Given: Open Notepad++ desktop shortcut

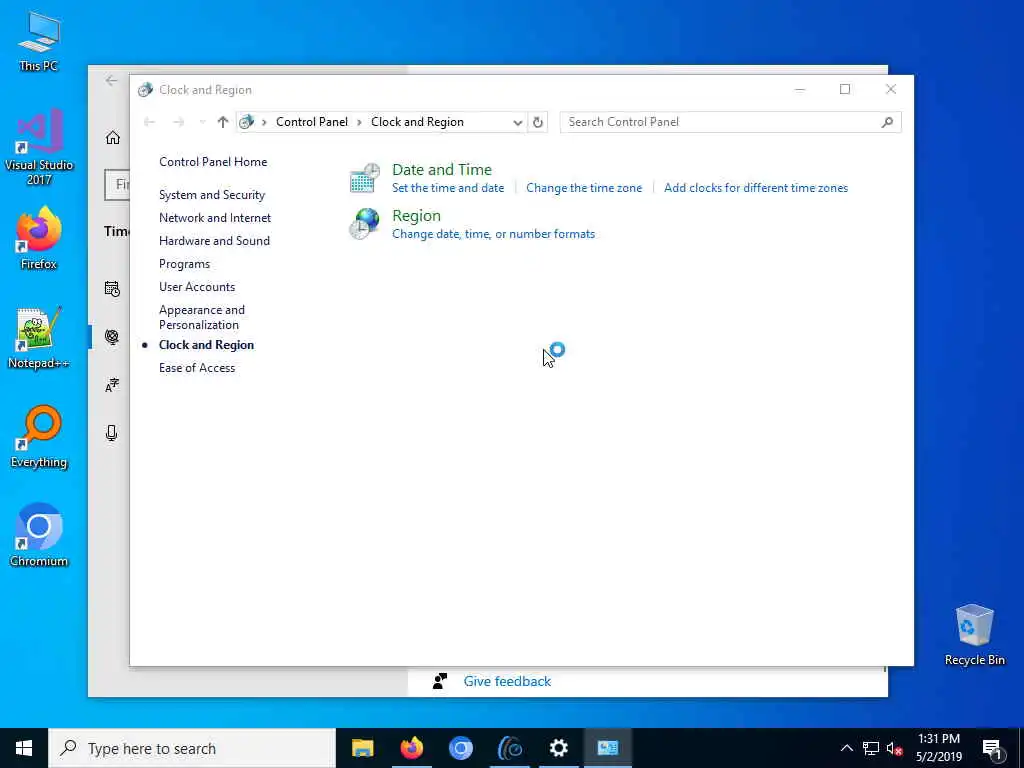Looking at the screenshot, I should pyautogui.click(x=39, y=338).
